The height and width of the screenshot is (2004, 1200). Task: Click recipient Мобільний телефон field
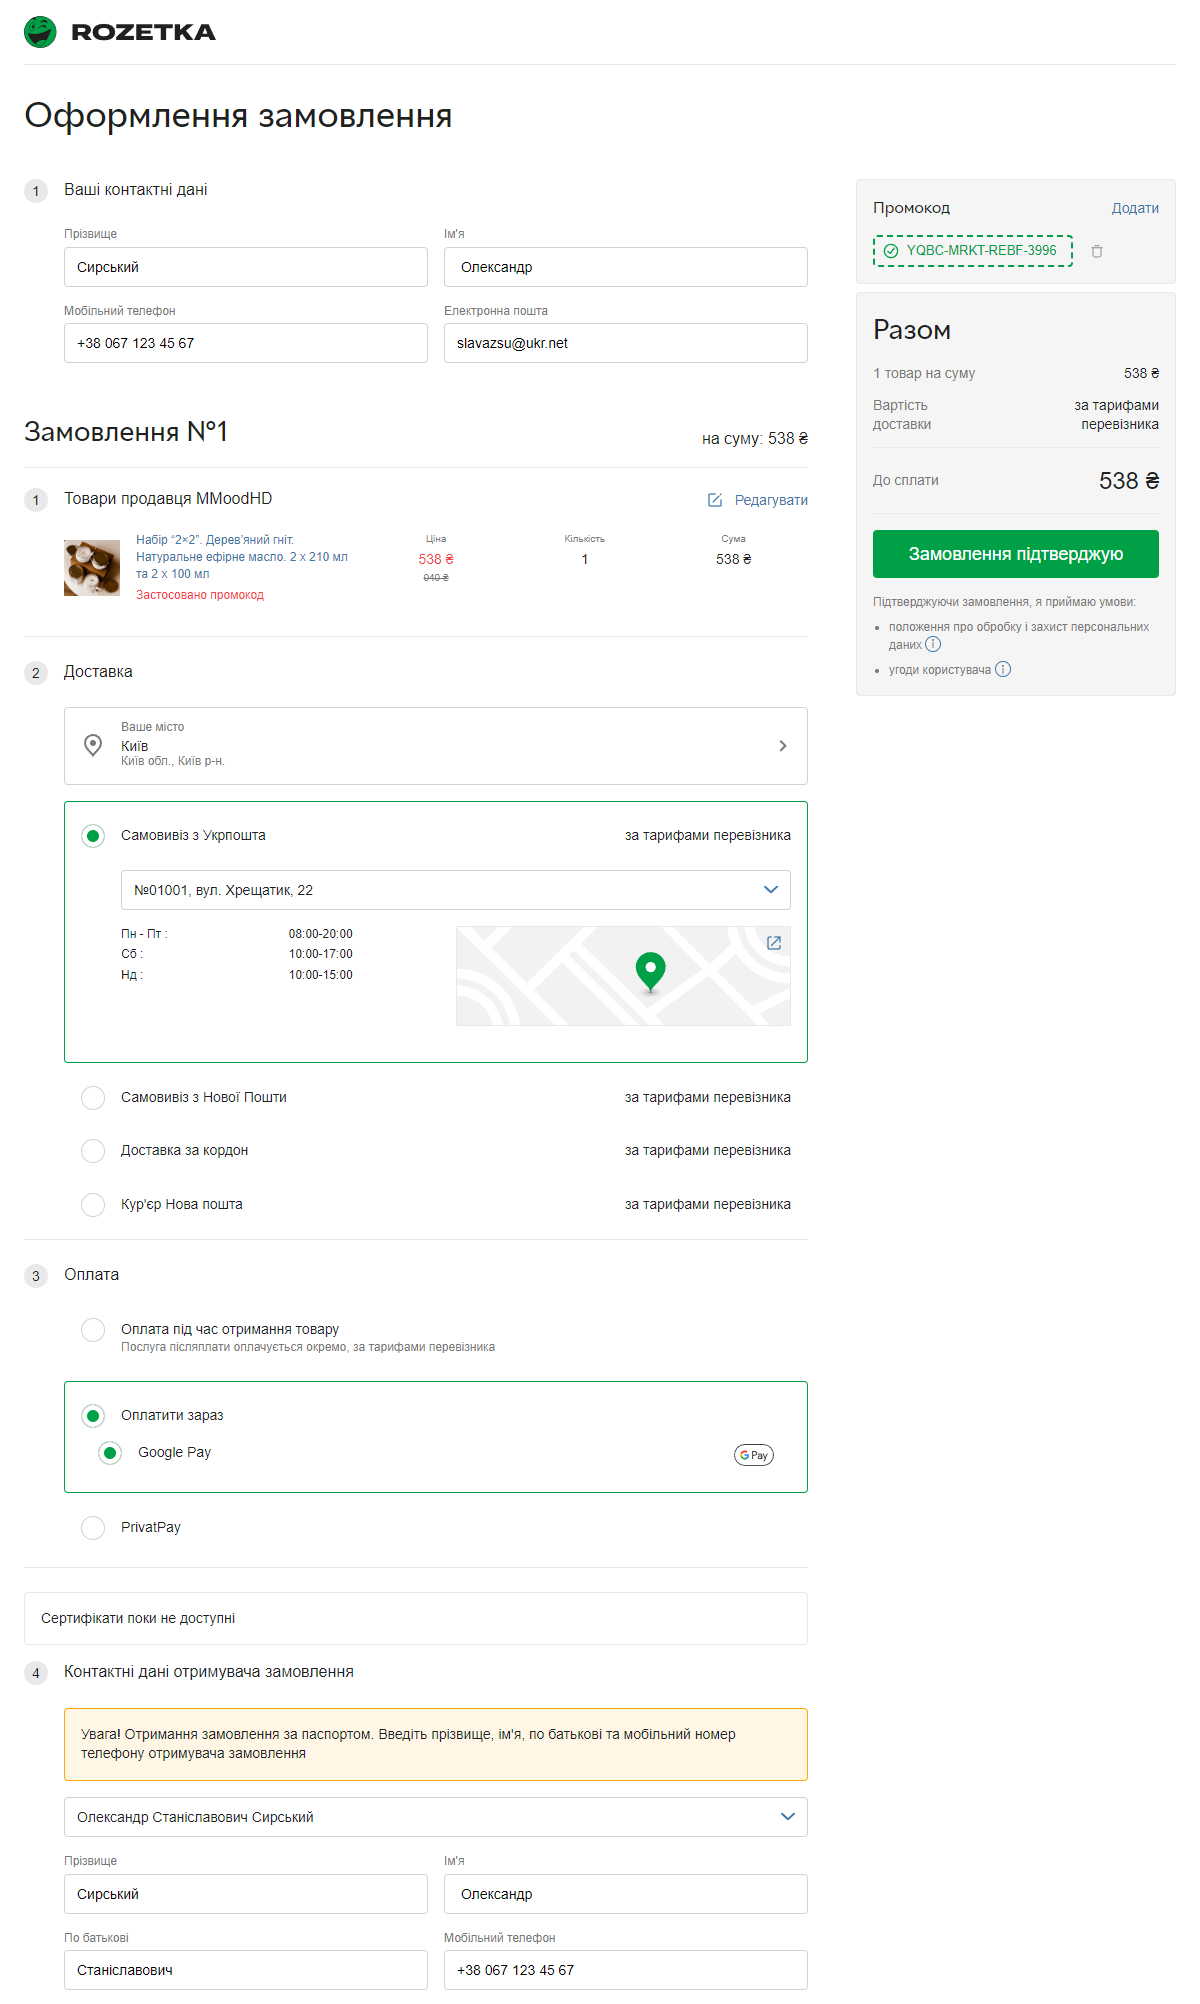click(626, 1970)
